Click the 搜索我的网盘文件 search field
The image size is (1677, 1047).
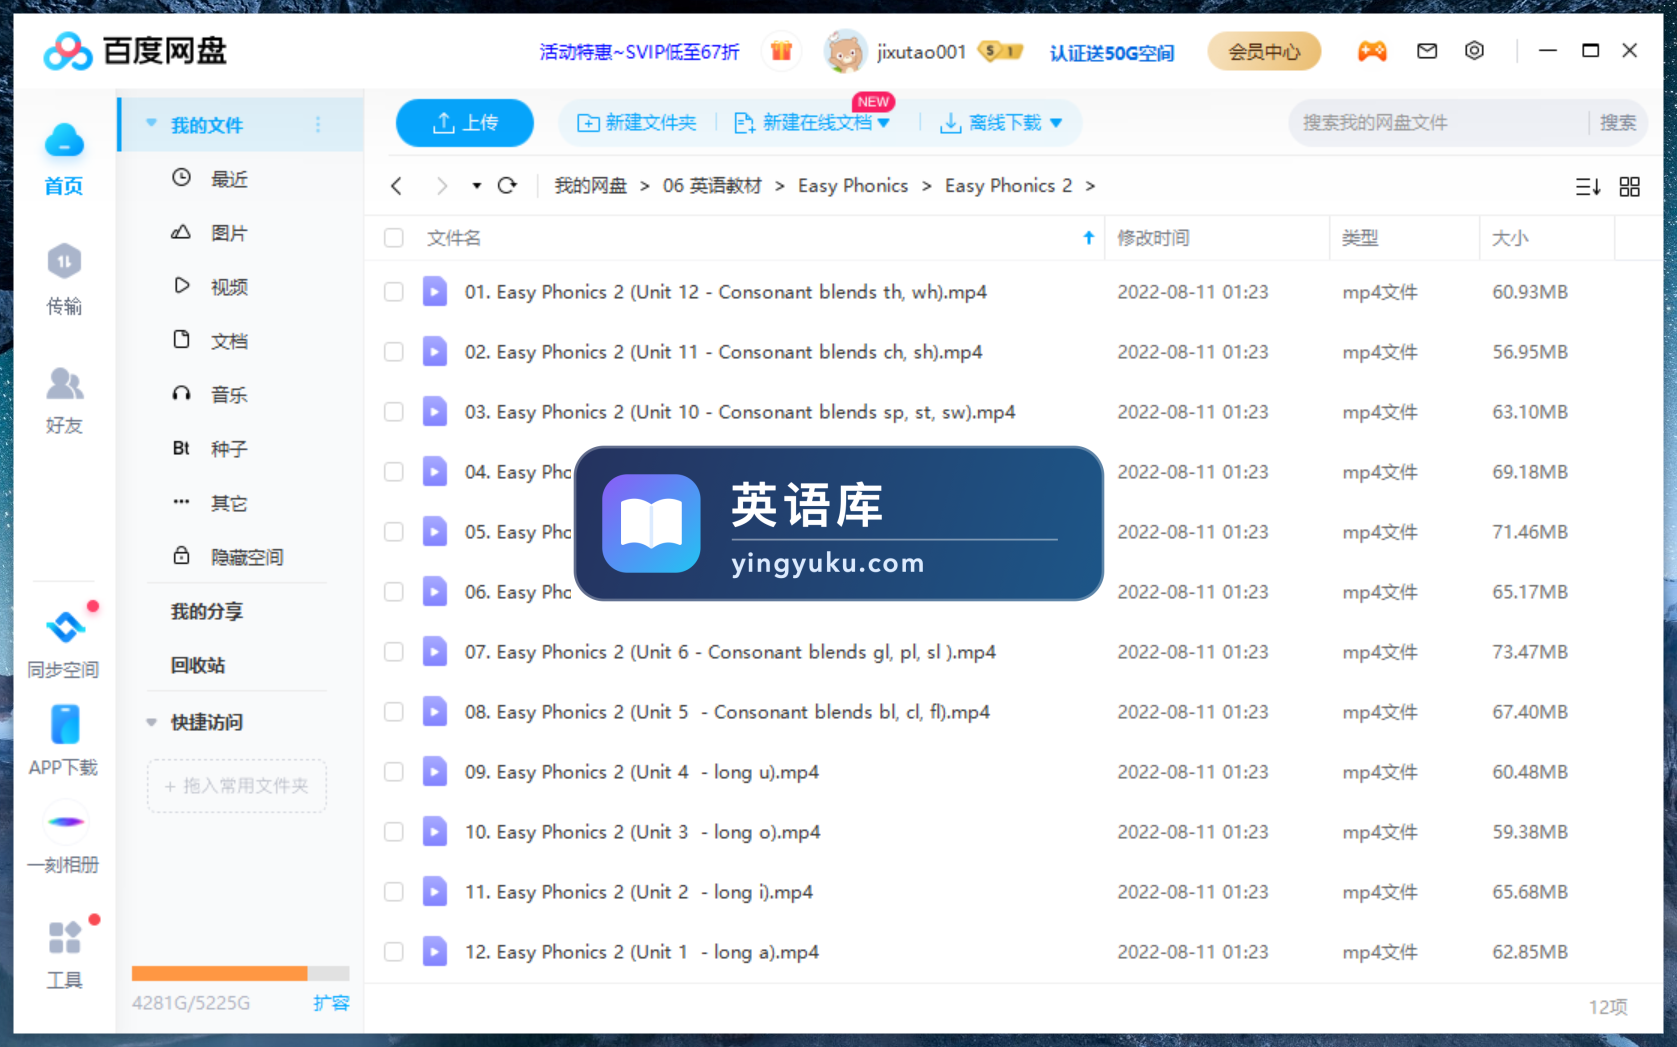pyautogui.click(x=1438, y=123)
